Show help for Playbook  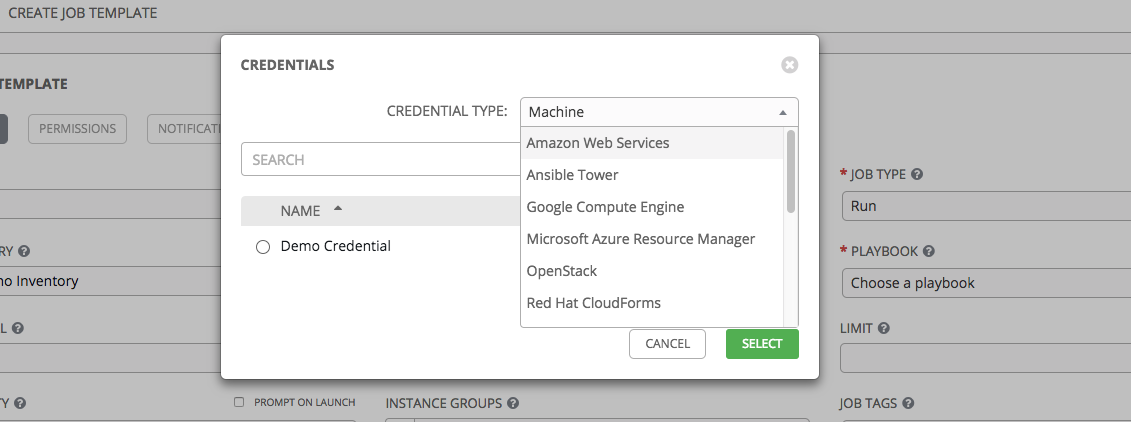(929, 252)
